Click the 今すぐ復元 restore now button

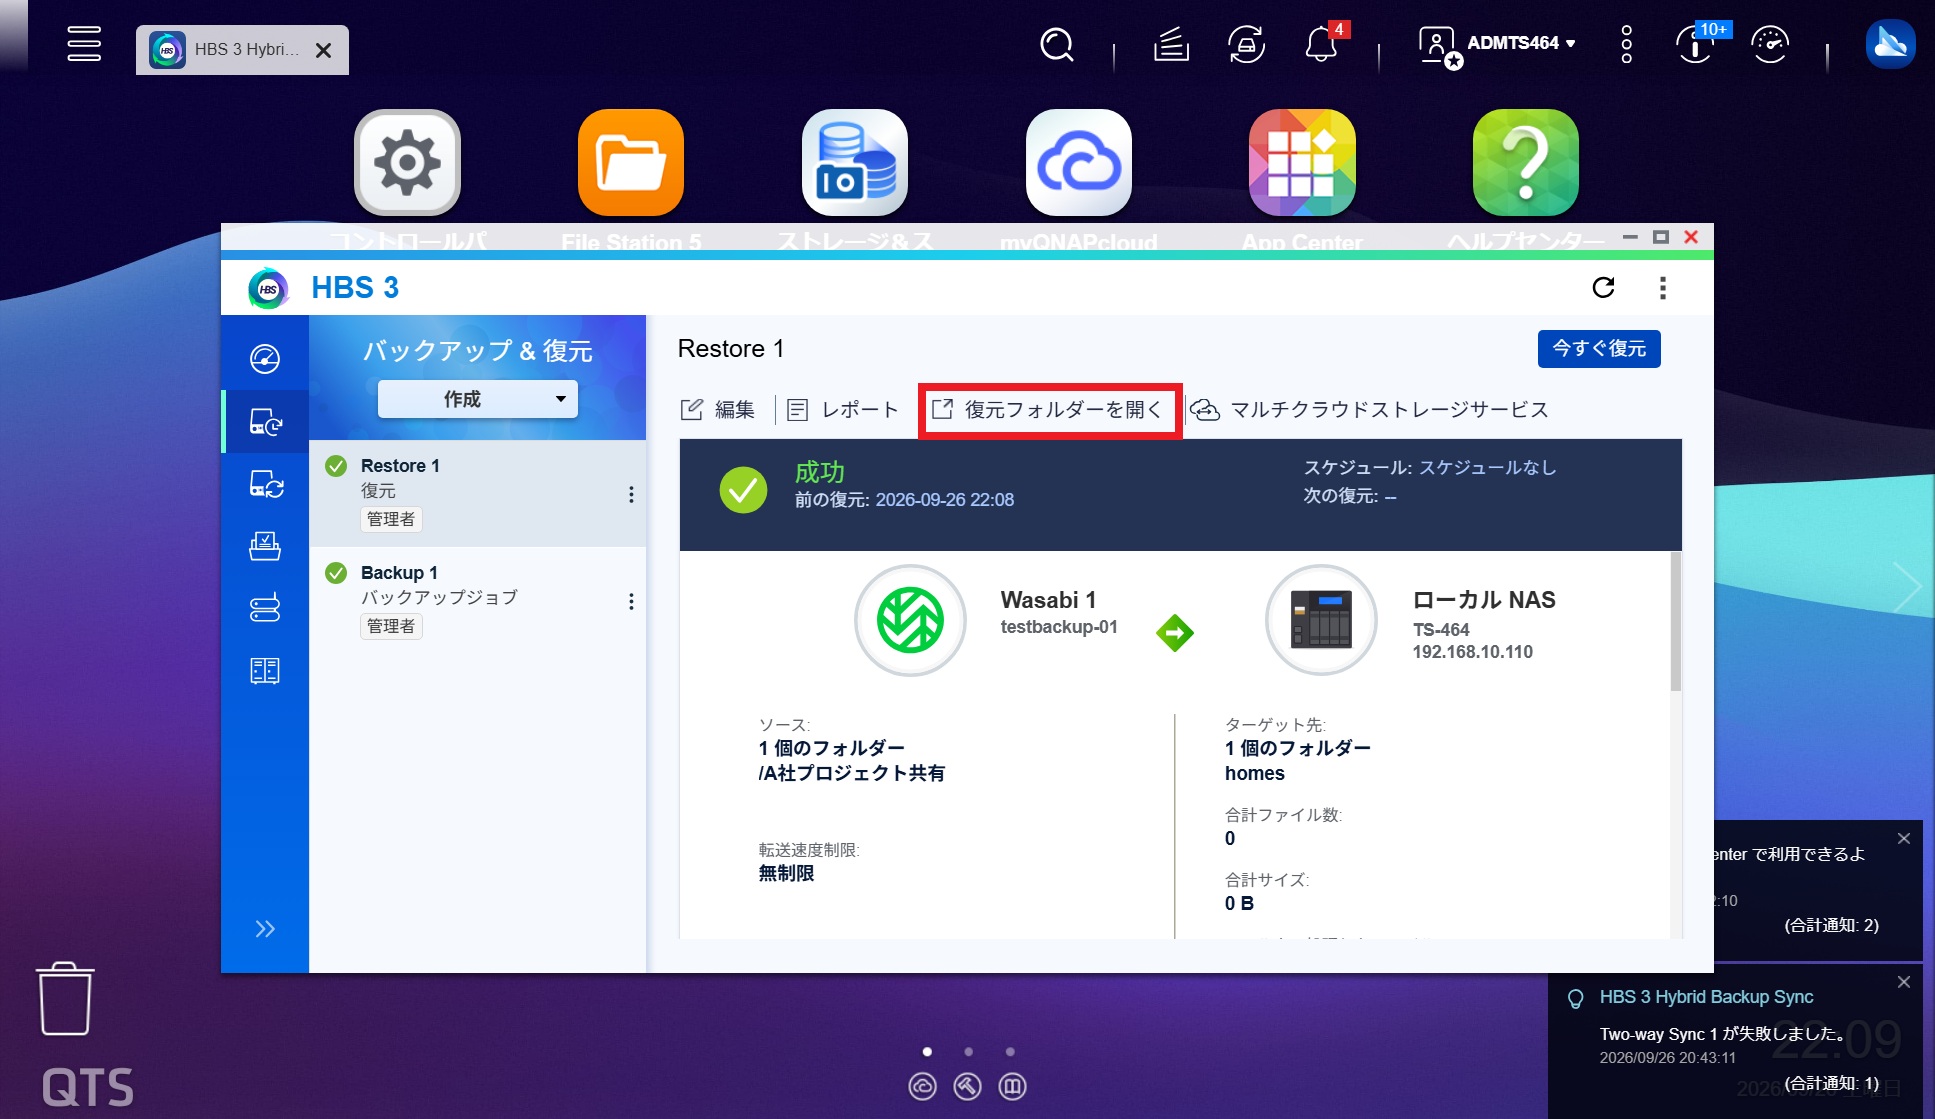pos(1599,348)
